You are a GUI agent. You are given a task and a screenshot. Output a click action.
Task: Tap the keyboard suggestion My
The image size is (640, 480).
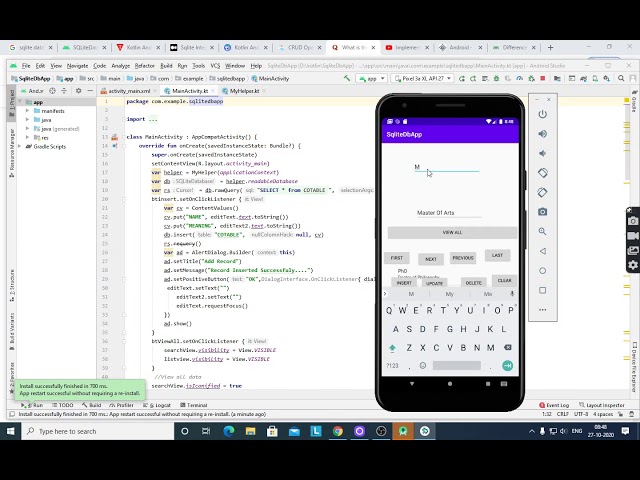[449, 294]
